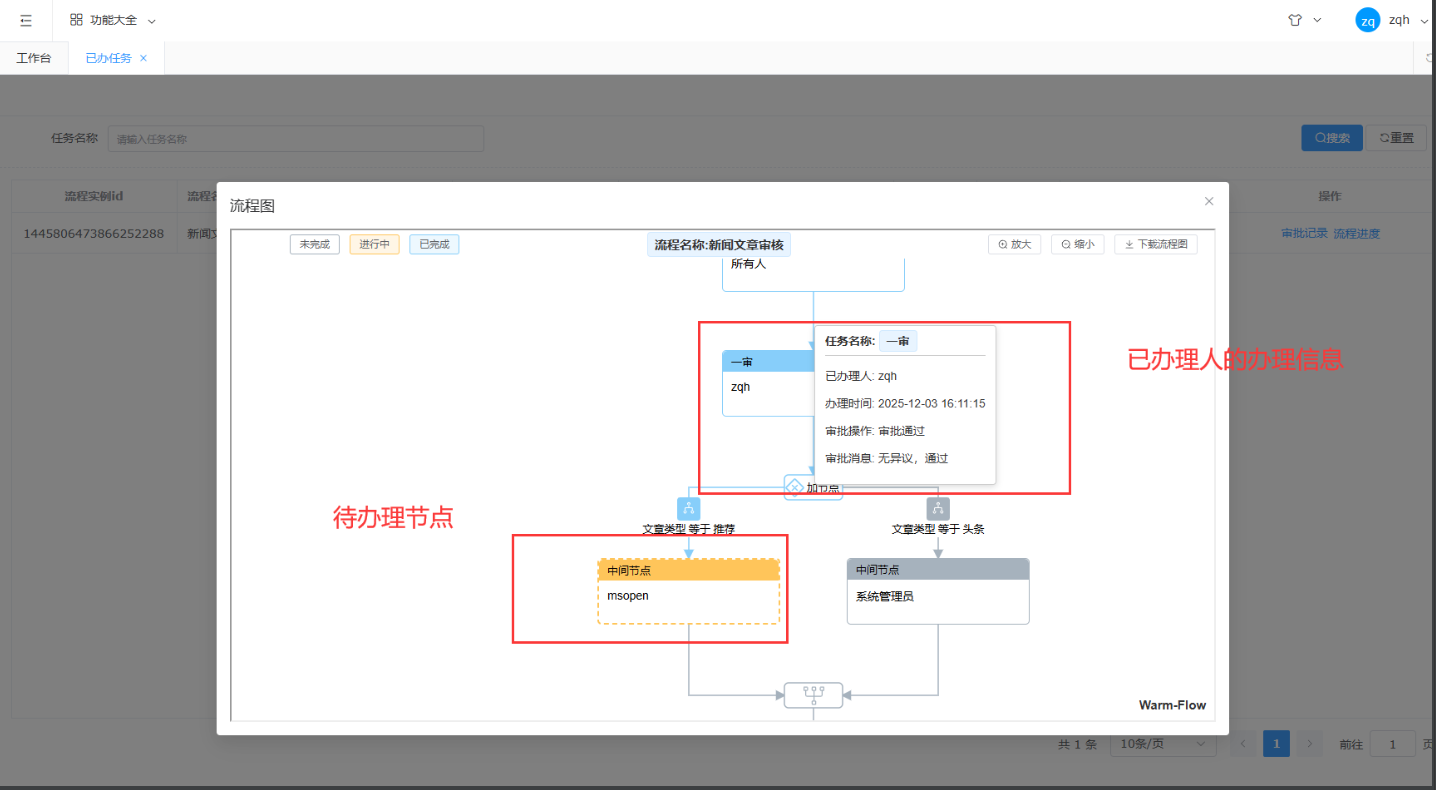Collapse the sidebar with the hamburger icon
Screen dimensions: 1436x790
point(26,20)
